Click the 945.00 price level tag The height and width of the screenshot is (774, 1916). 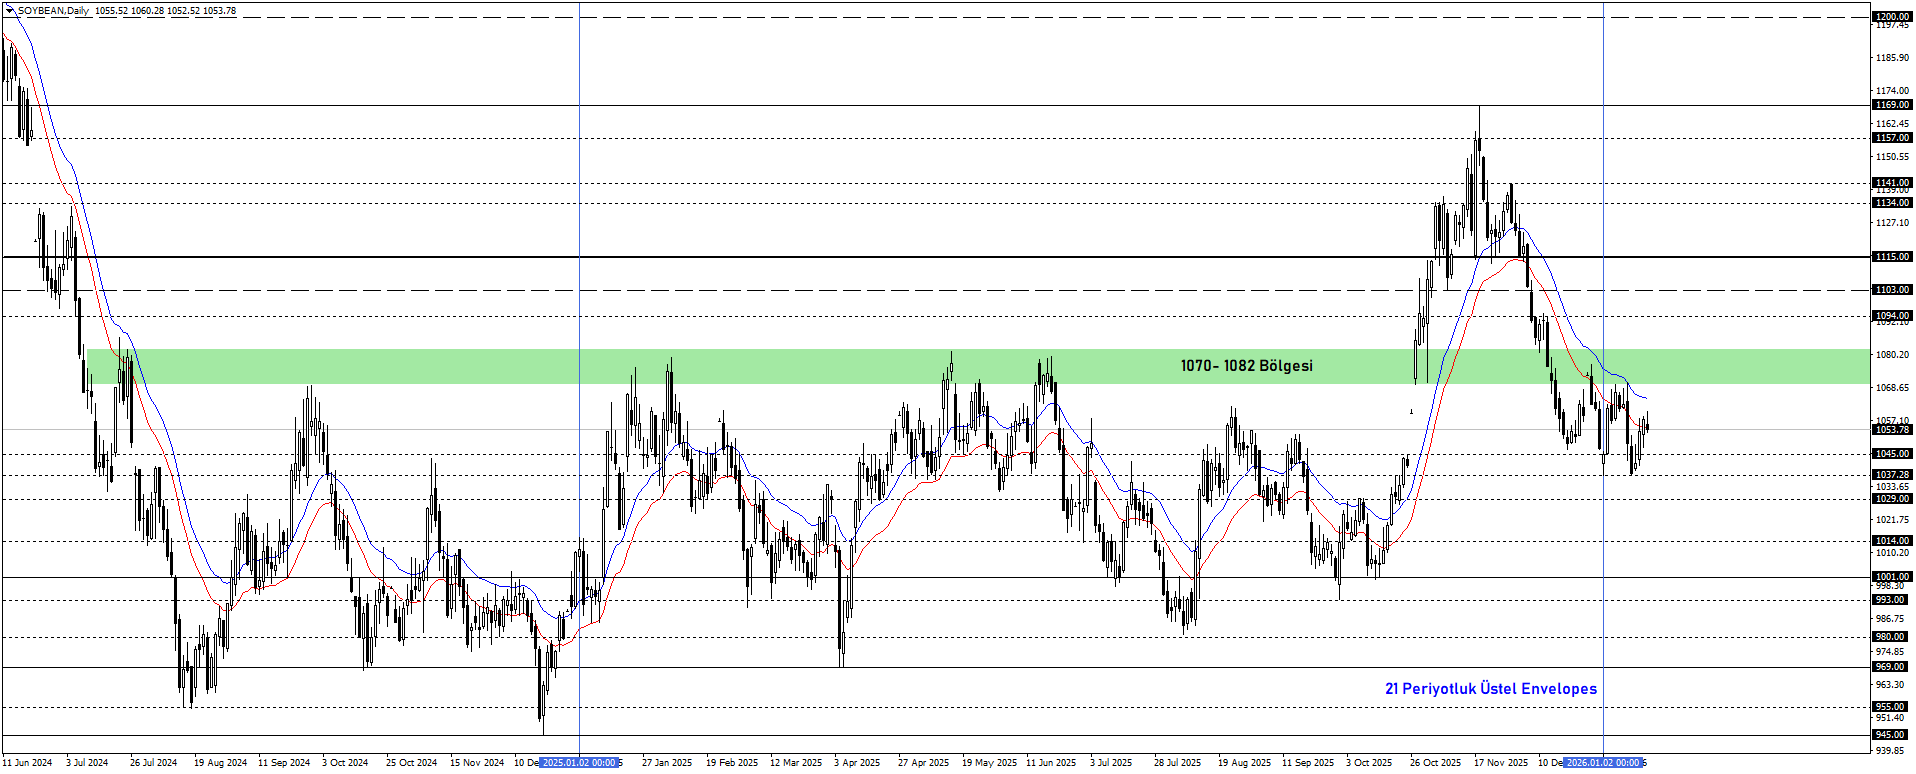click(1891, 735)
